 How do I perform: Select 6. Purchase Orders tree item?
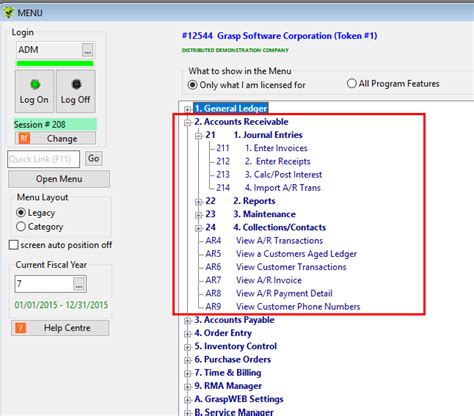tap(233, 359)
